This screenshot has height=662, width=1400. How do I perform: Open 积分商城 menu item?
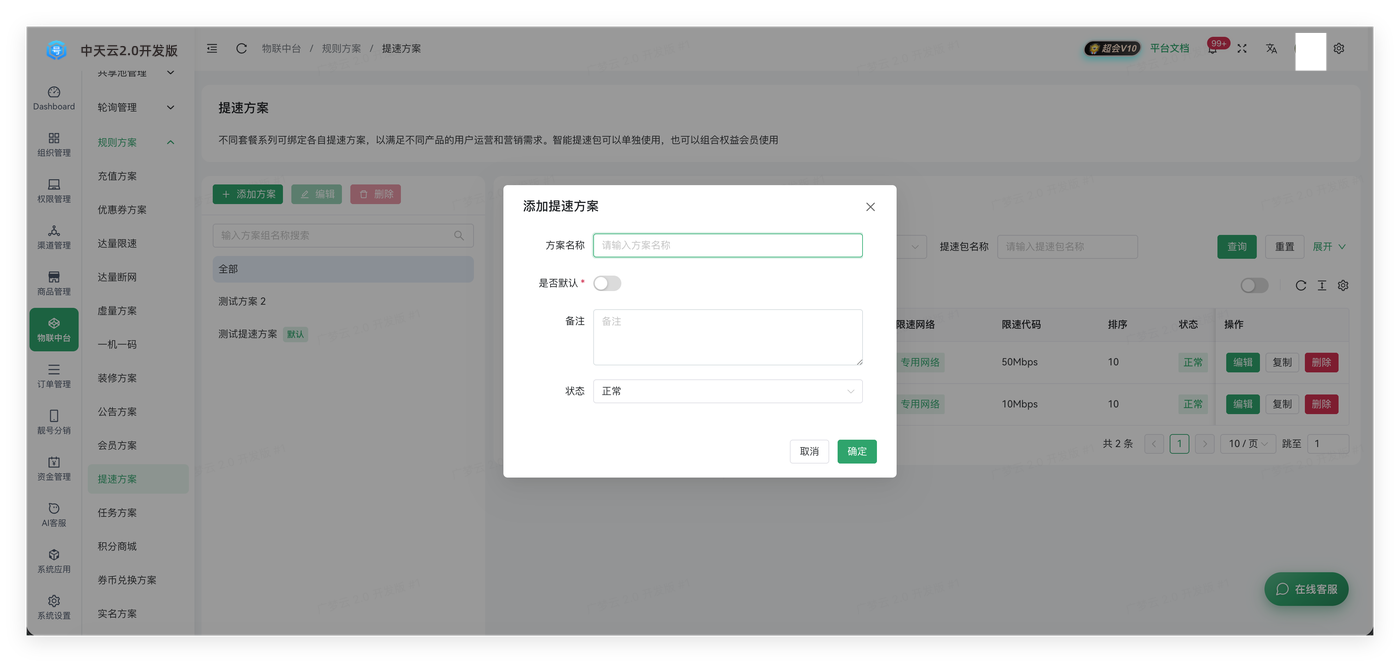click(138, 546)
